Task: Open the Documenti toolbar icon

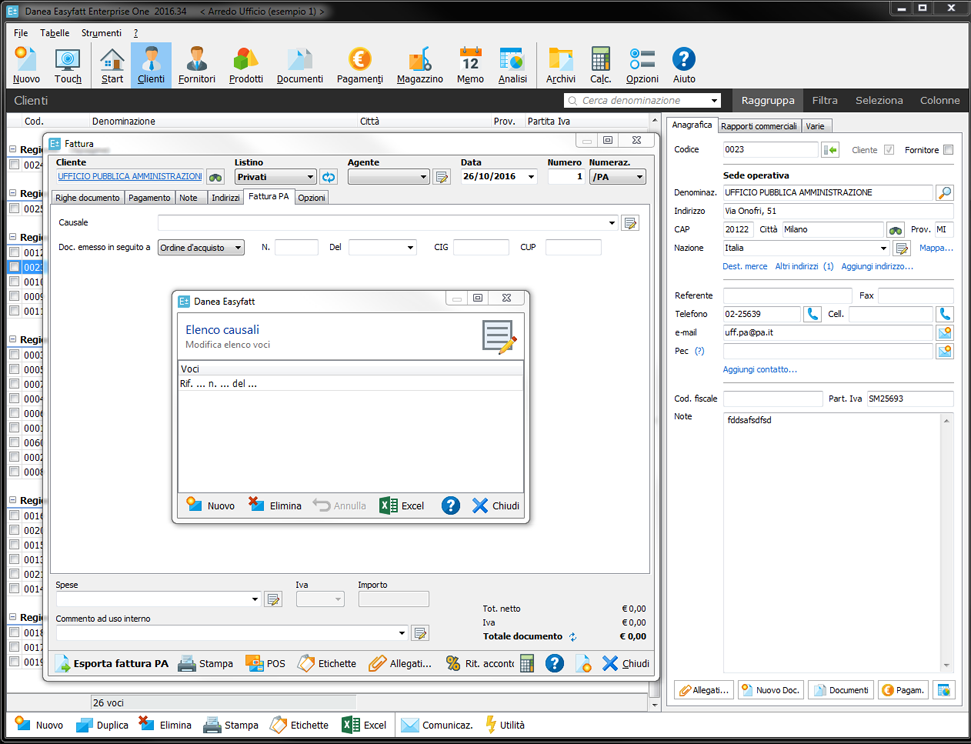Action: pyautogui.click(x=300, y=65)
